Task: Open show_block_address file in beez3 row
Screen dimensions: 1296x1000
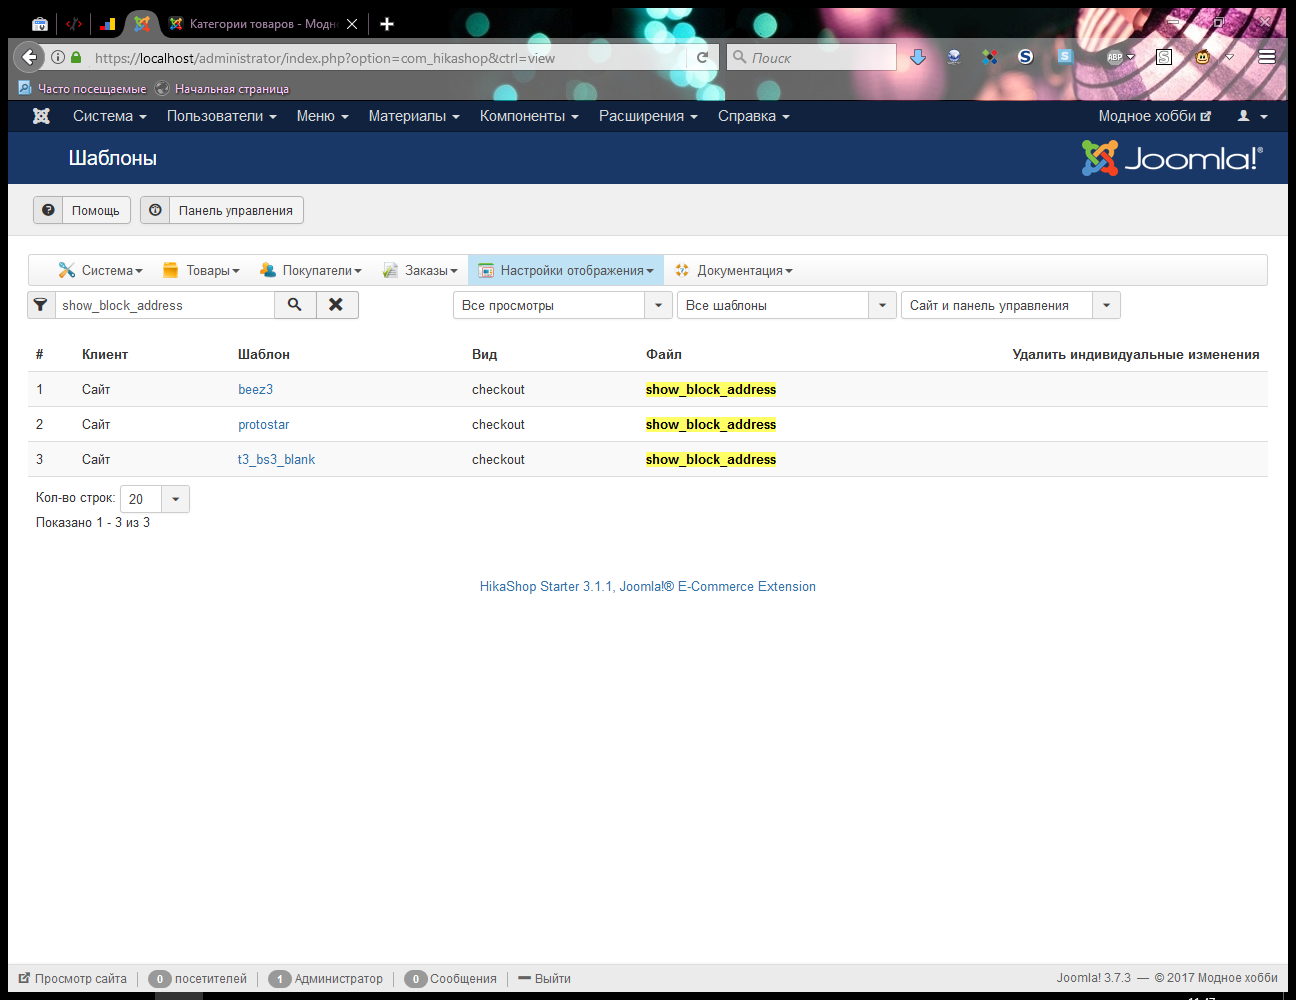Action: coord(711,389)
